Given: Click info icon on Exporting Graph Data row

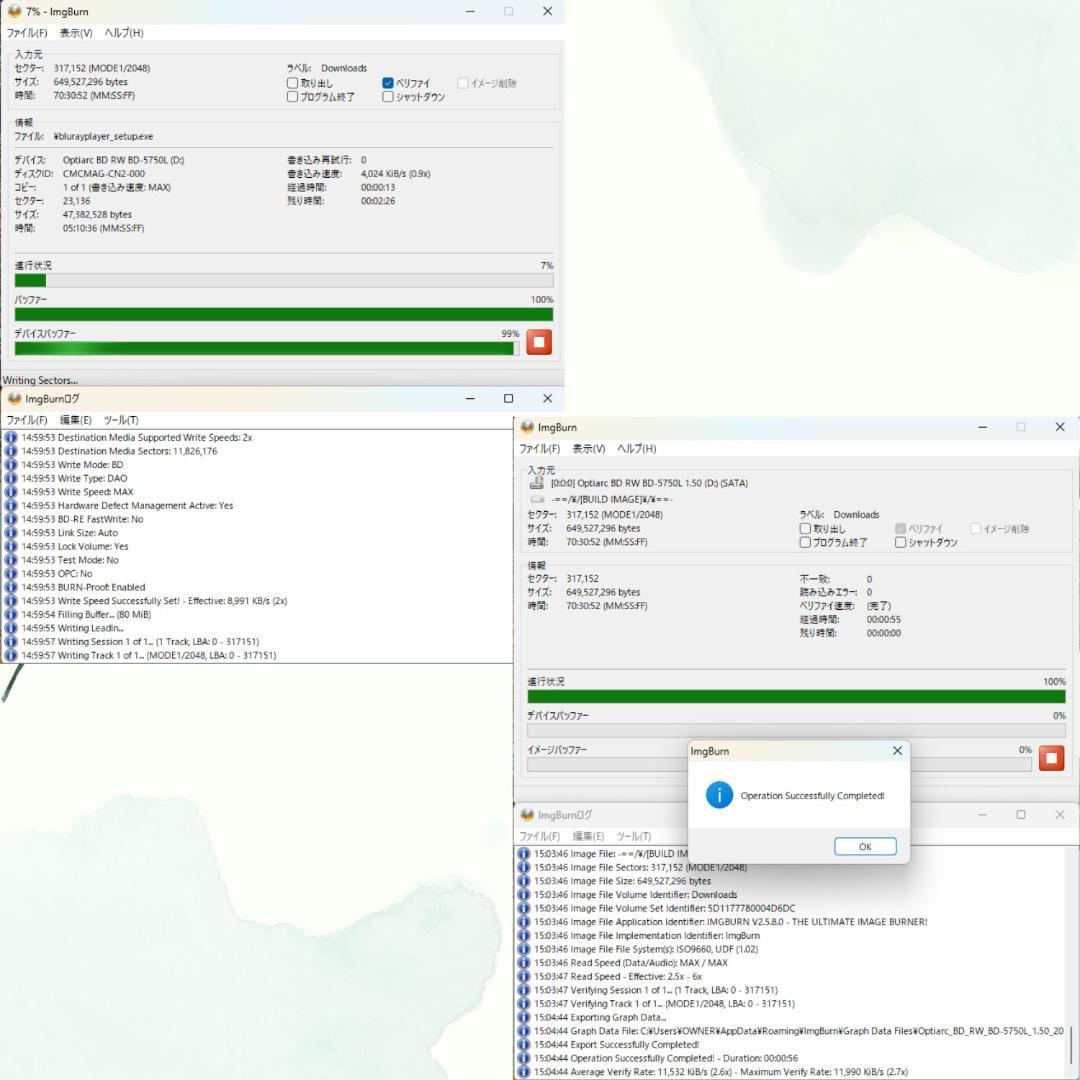Looking at the screenshot, I should 523,1017.
